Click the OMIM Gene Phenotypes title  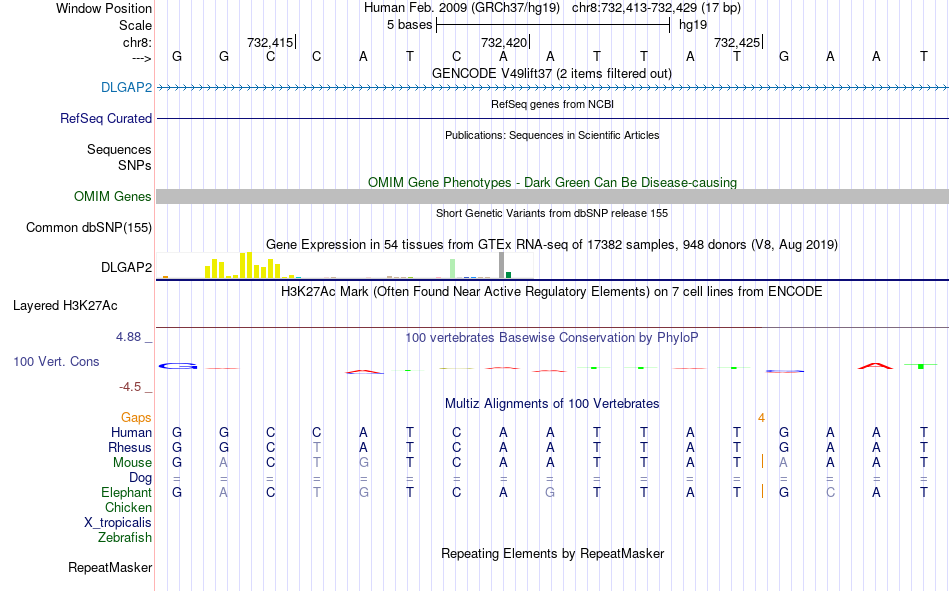pyautogui.click(x=552, y=182)
